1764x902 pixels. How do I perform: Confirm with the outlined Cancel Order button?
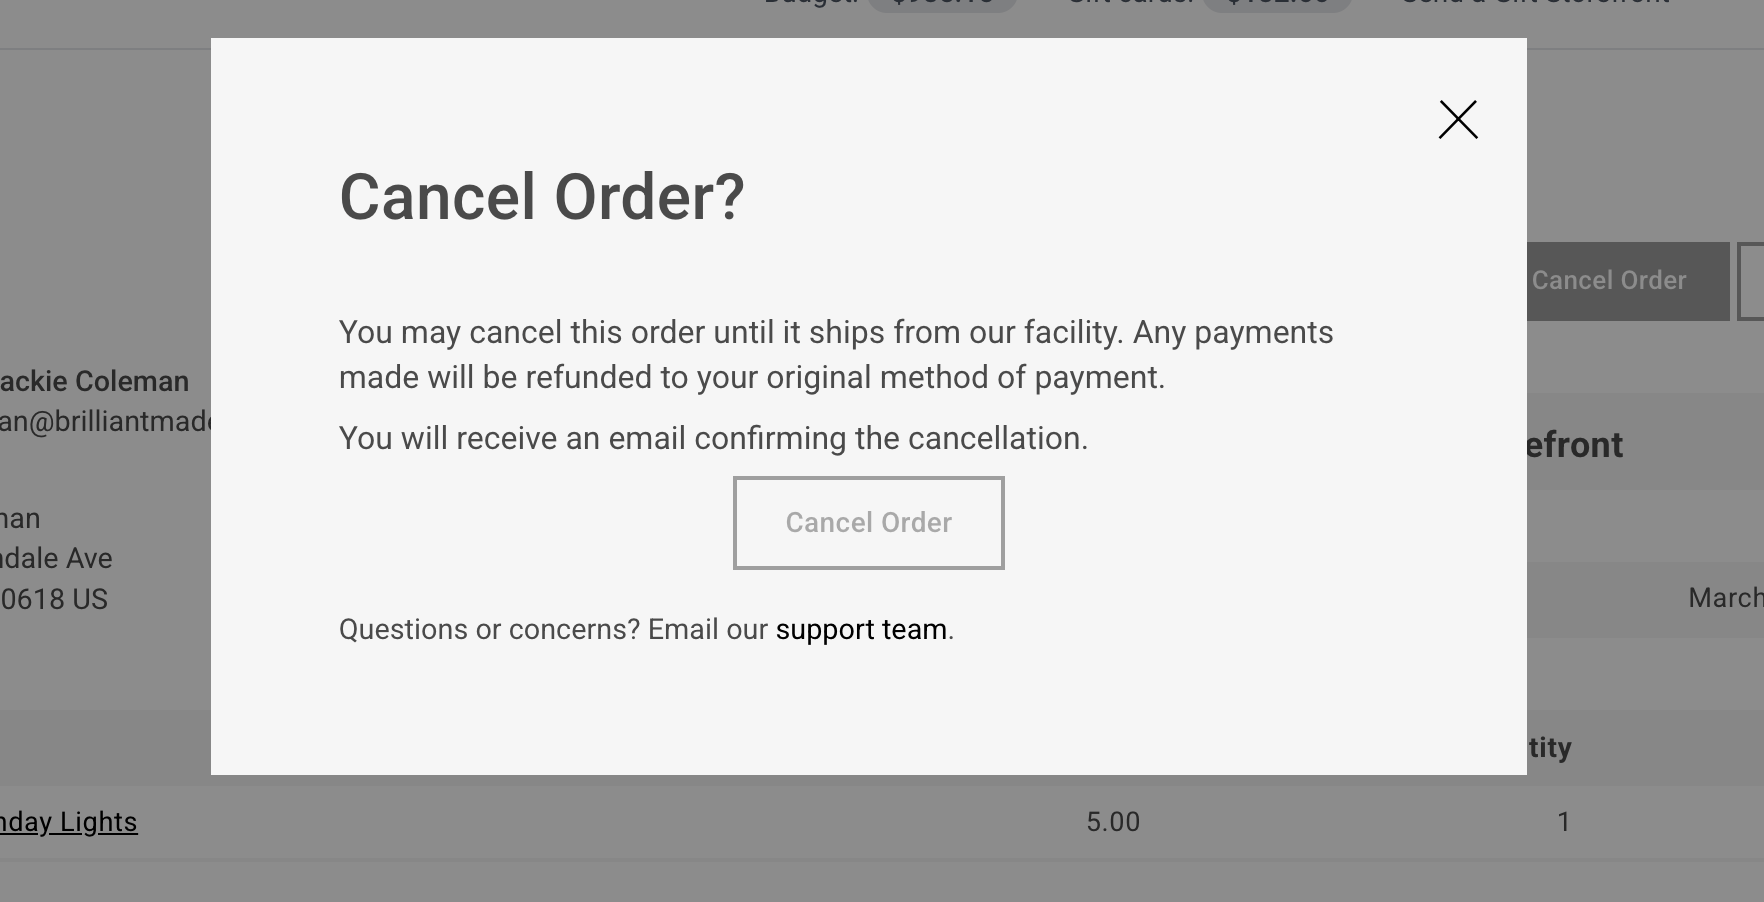pos(868,523)
